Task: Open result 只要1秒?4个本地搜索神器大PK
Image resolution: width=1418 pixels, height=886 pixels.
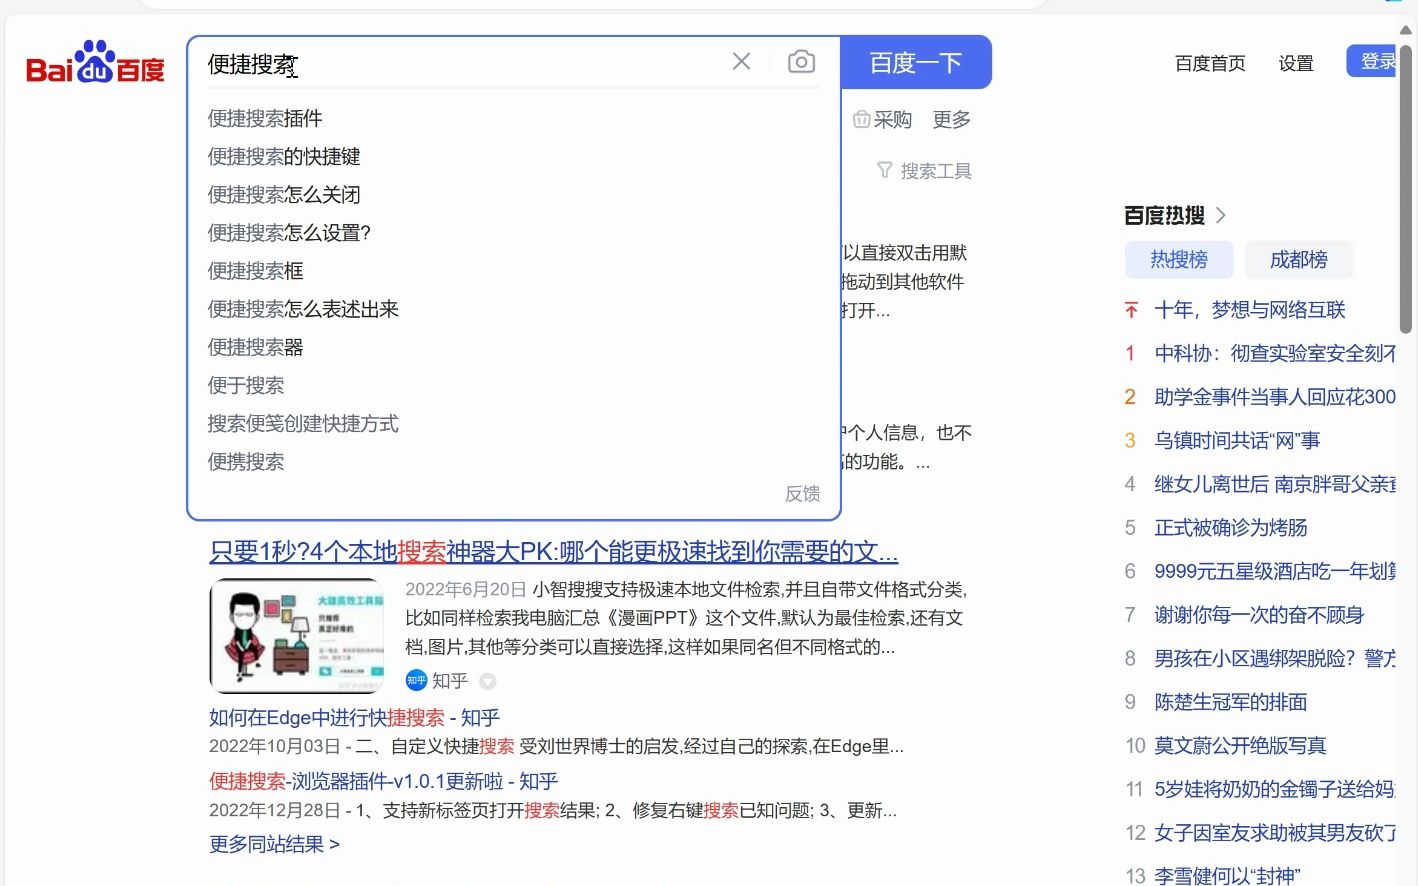Action: pos(554,551)
